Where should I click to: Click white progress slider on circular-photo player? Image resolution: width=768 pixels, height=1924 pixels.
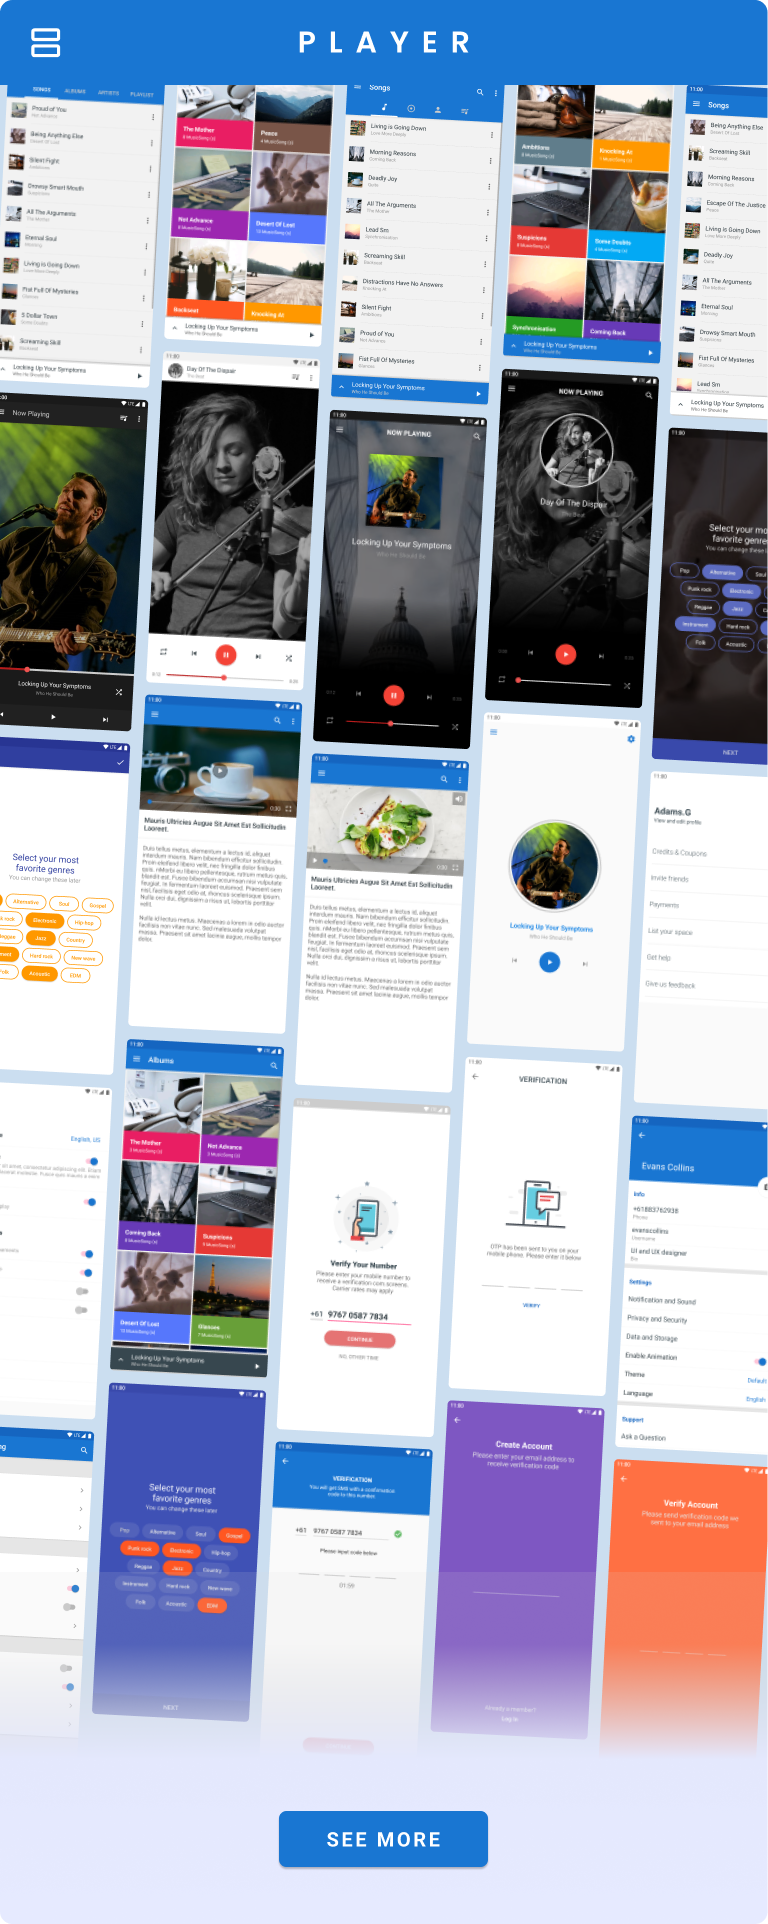565,682
